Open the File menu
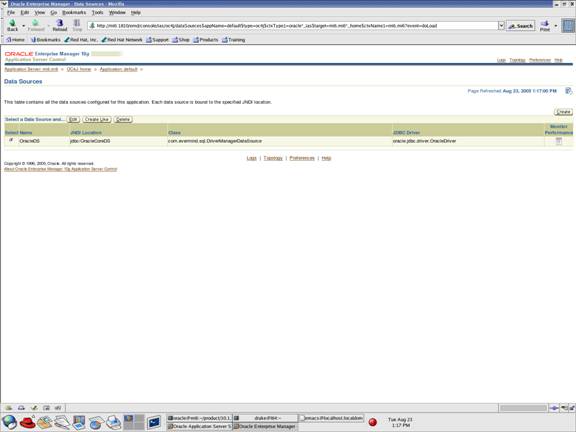 click(11, 12)
